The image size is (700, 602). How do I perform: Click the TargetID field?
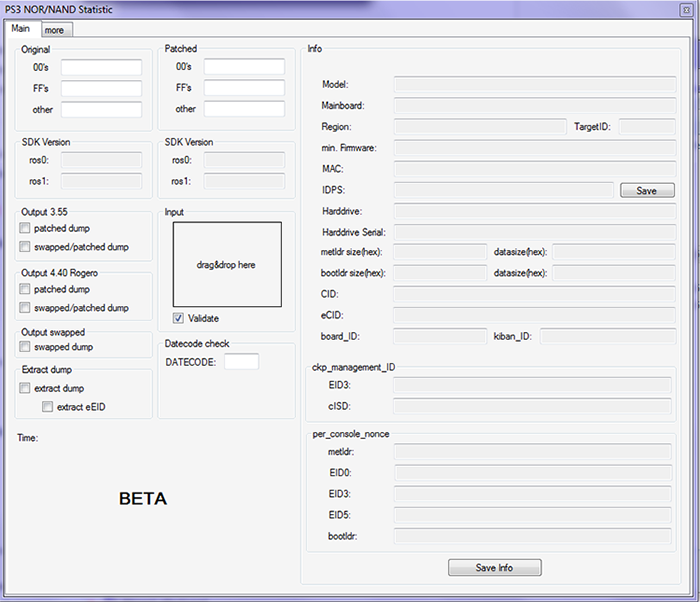(x=647, y=126)
